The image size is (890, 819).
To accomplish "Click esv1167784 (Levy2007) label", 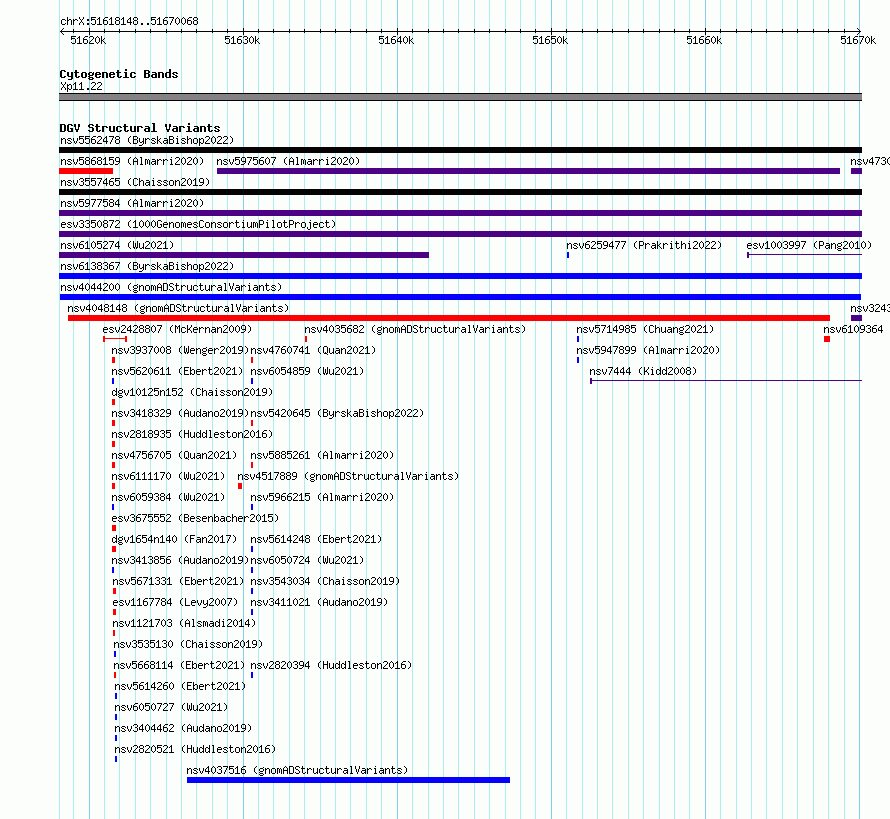I will (x=175, y=602).
